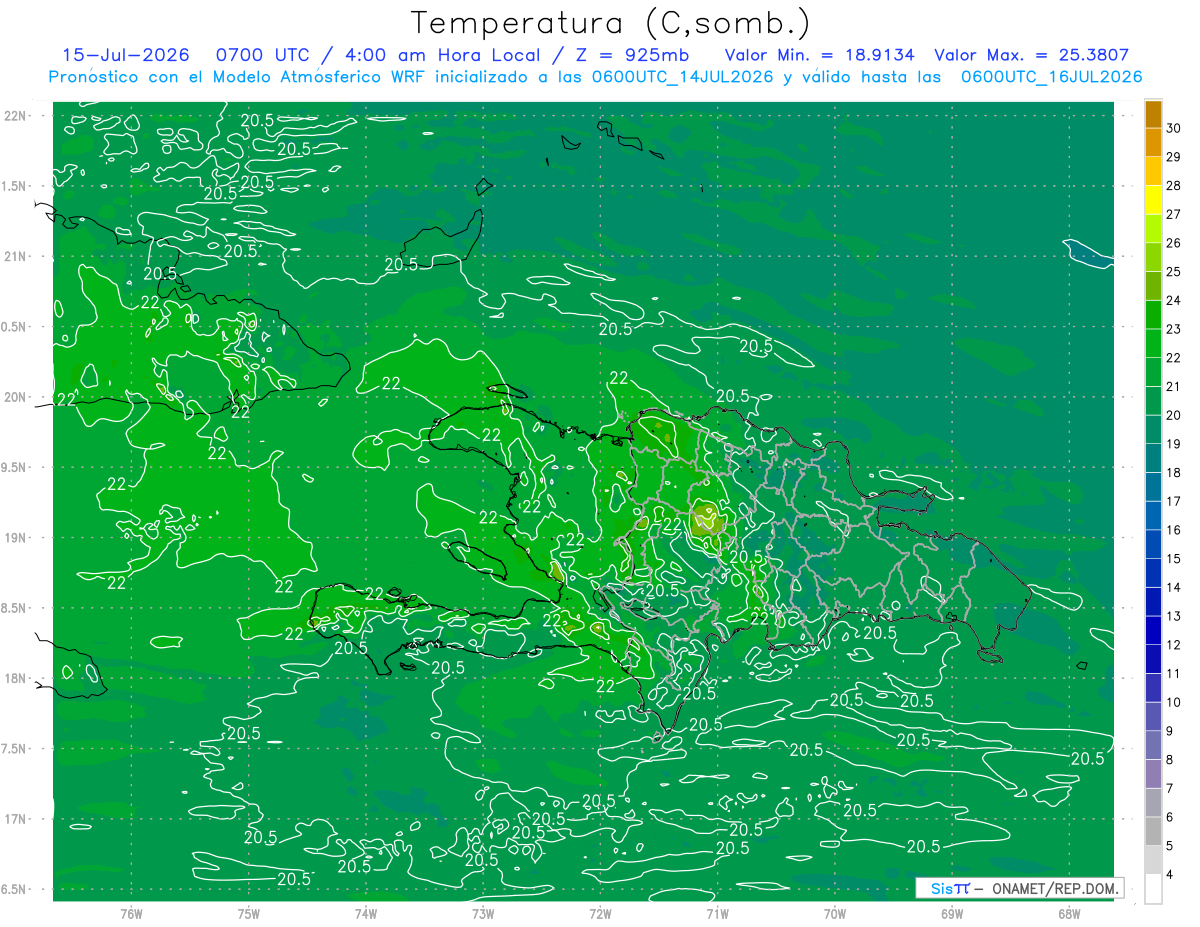Click the '22N' latitude axis label
Screen dimensions: 1200x927
[16, 116]
